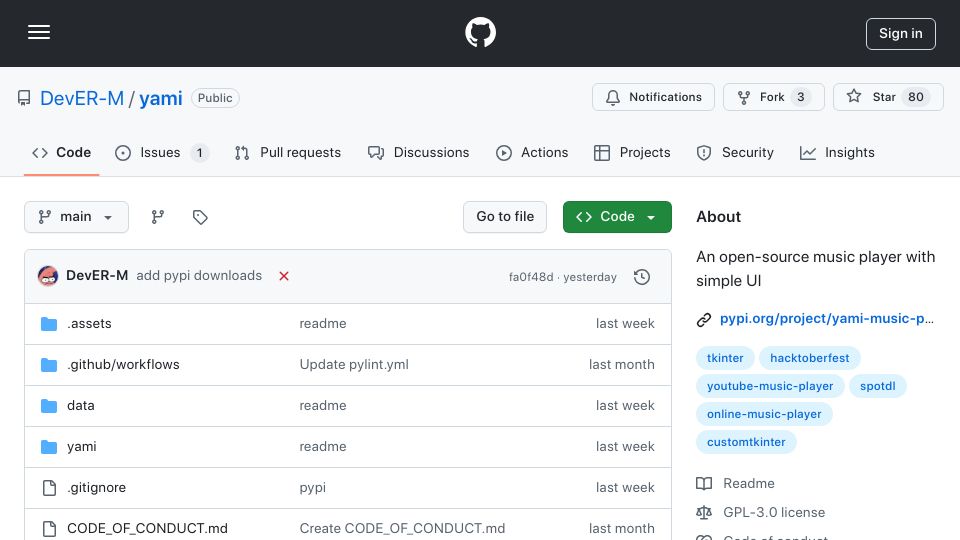Select the hacktoberfest topic tag

click(x=809, y=358)
